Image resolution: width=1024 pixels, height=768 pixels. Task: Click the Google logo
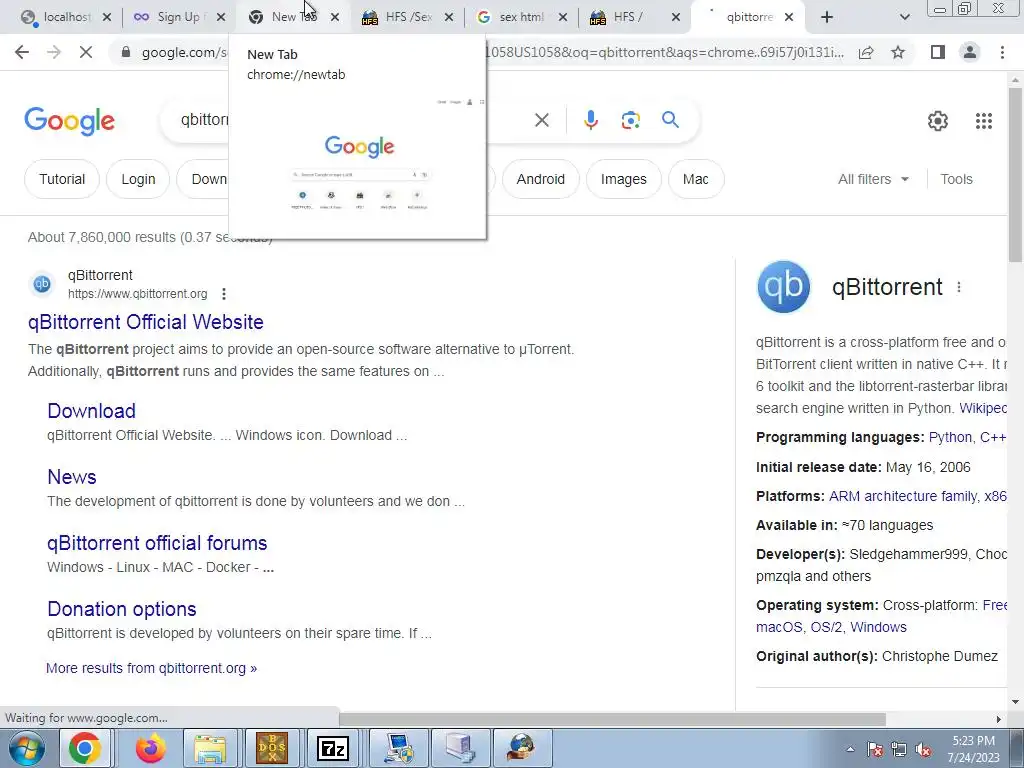click(x=70, y=121)
